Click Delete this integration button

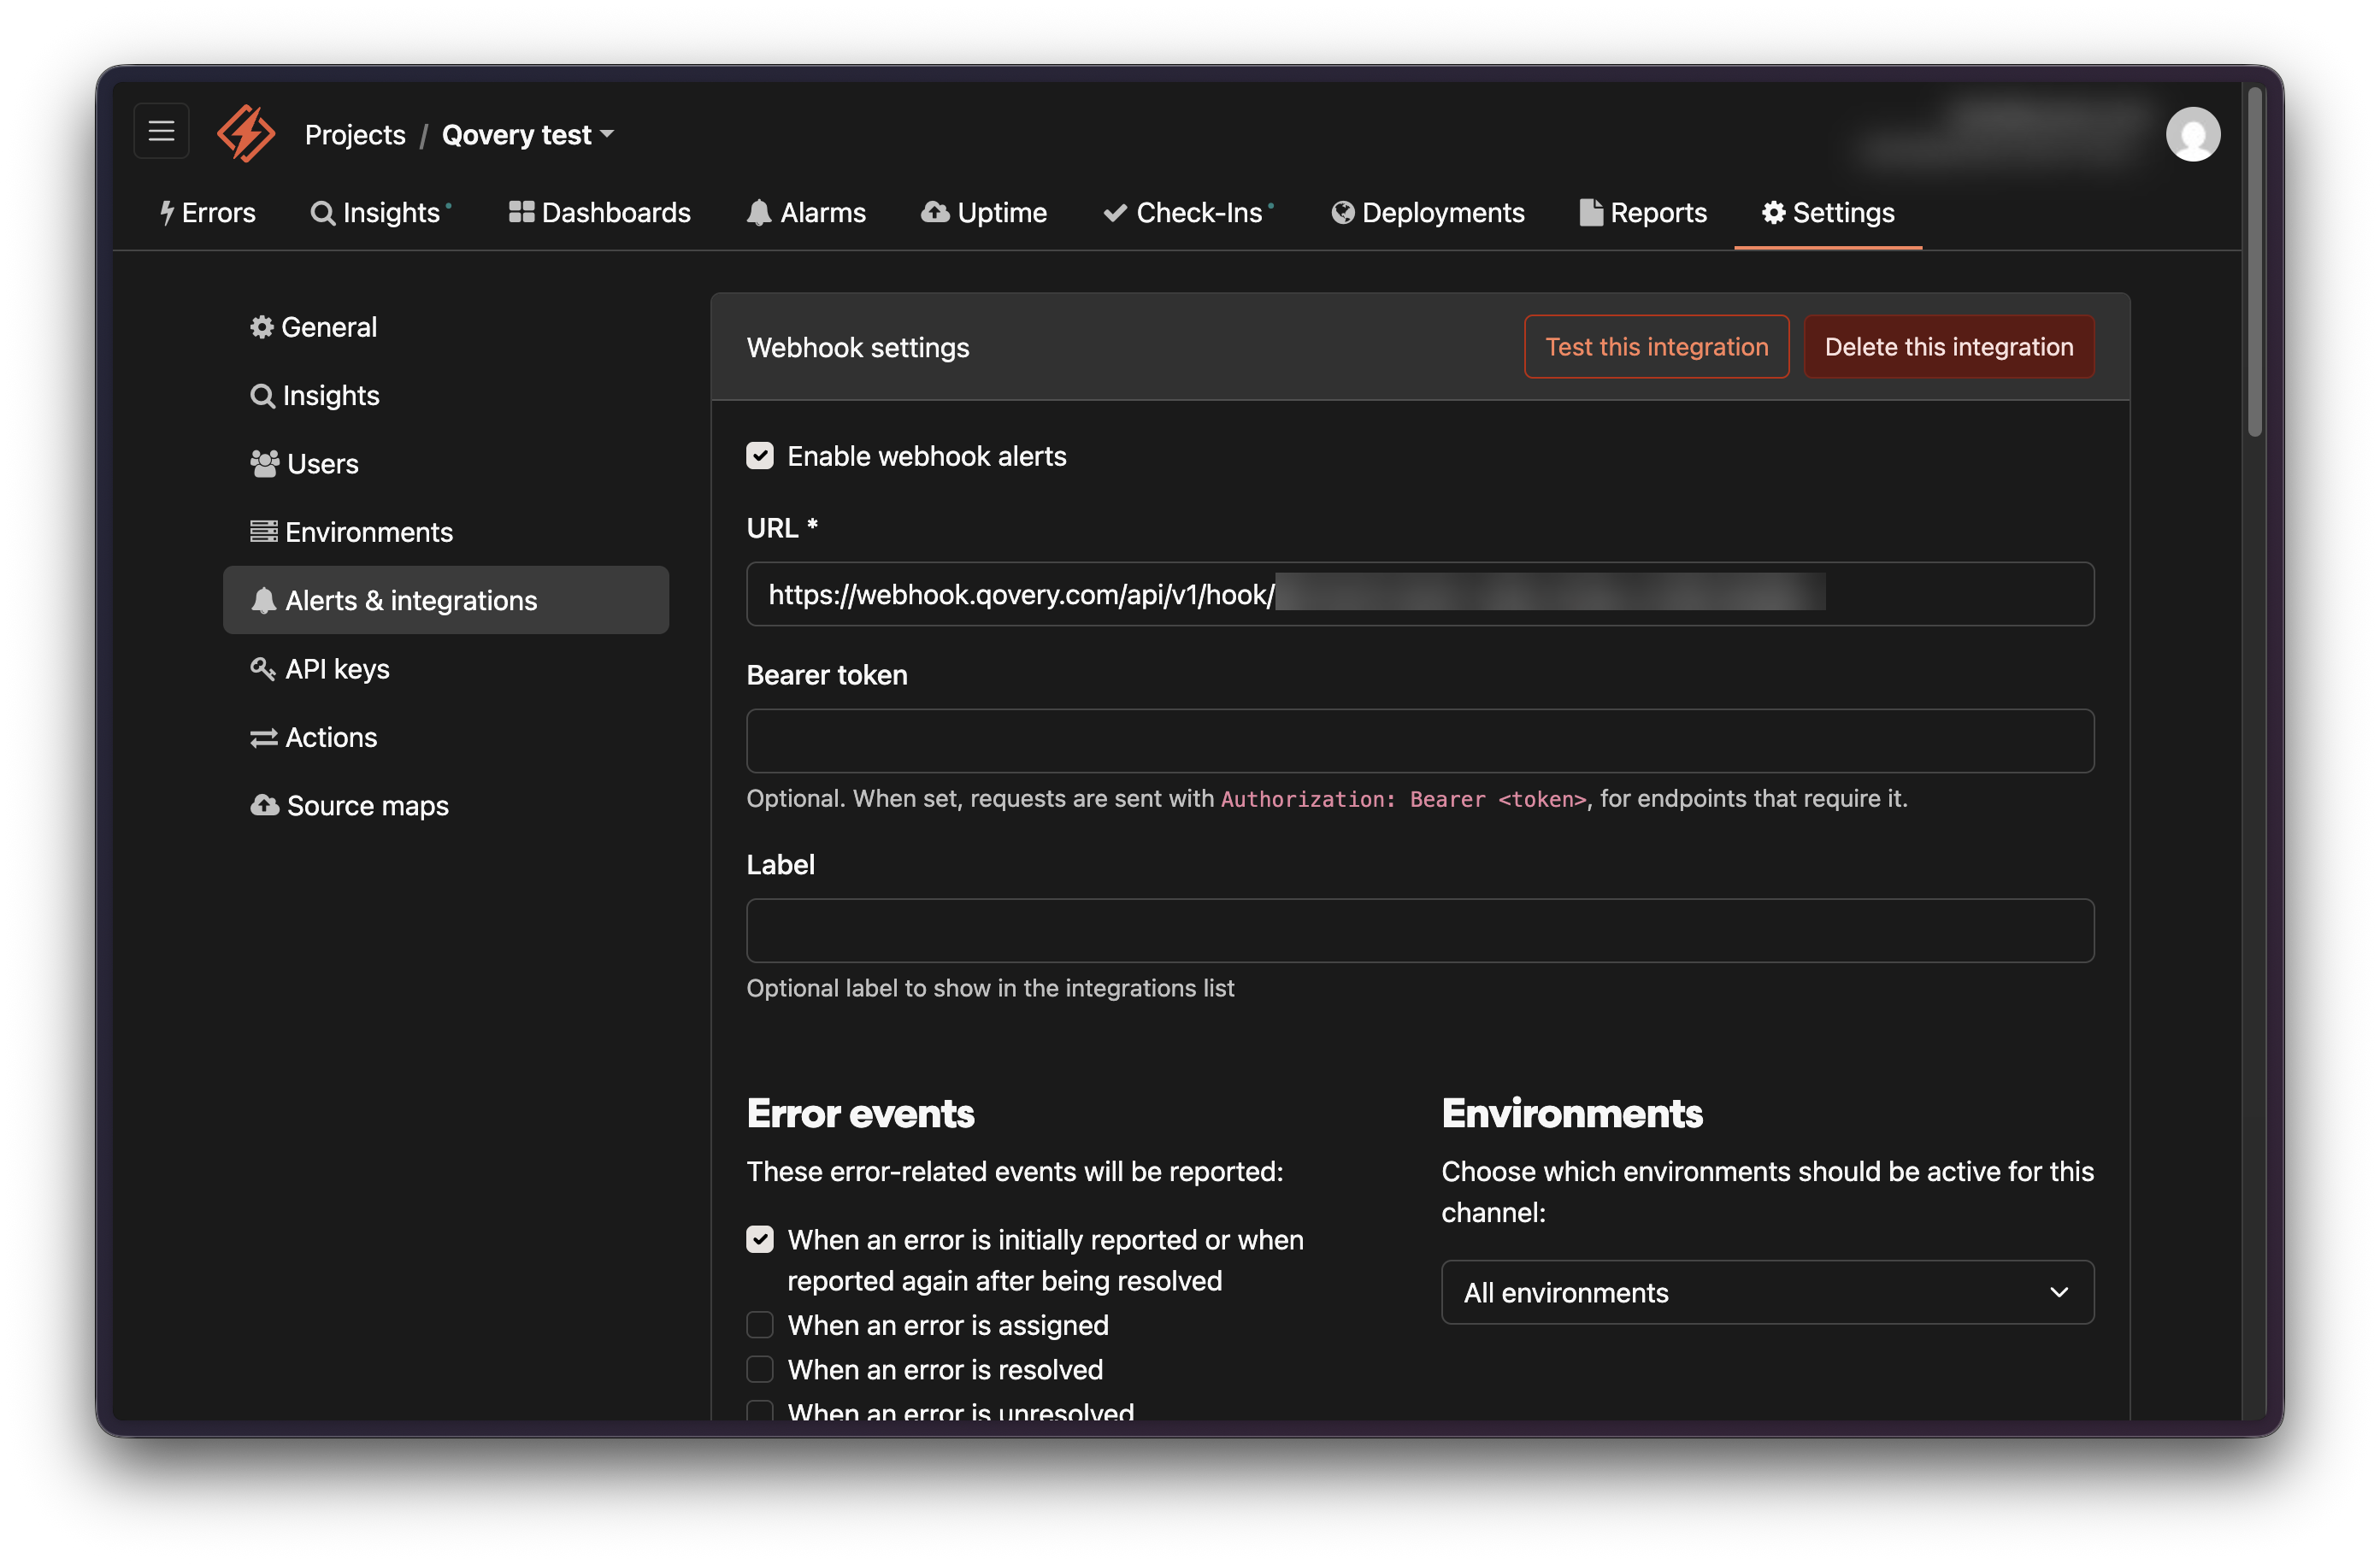pyautogui.click(x=1948, y=347)
